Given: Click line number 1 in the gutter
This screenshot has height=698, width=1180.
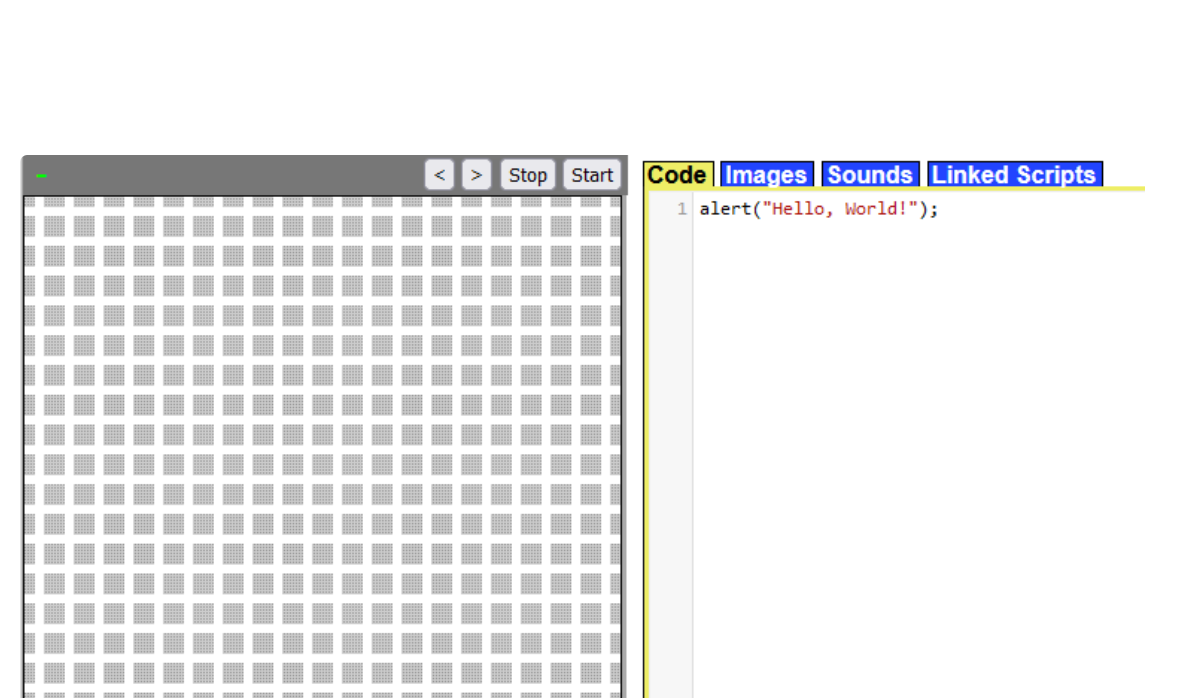Looking at the screenshot, I should [x=682, y=209].
